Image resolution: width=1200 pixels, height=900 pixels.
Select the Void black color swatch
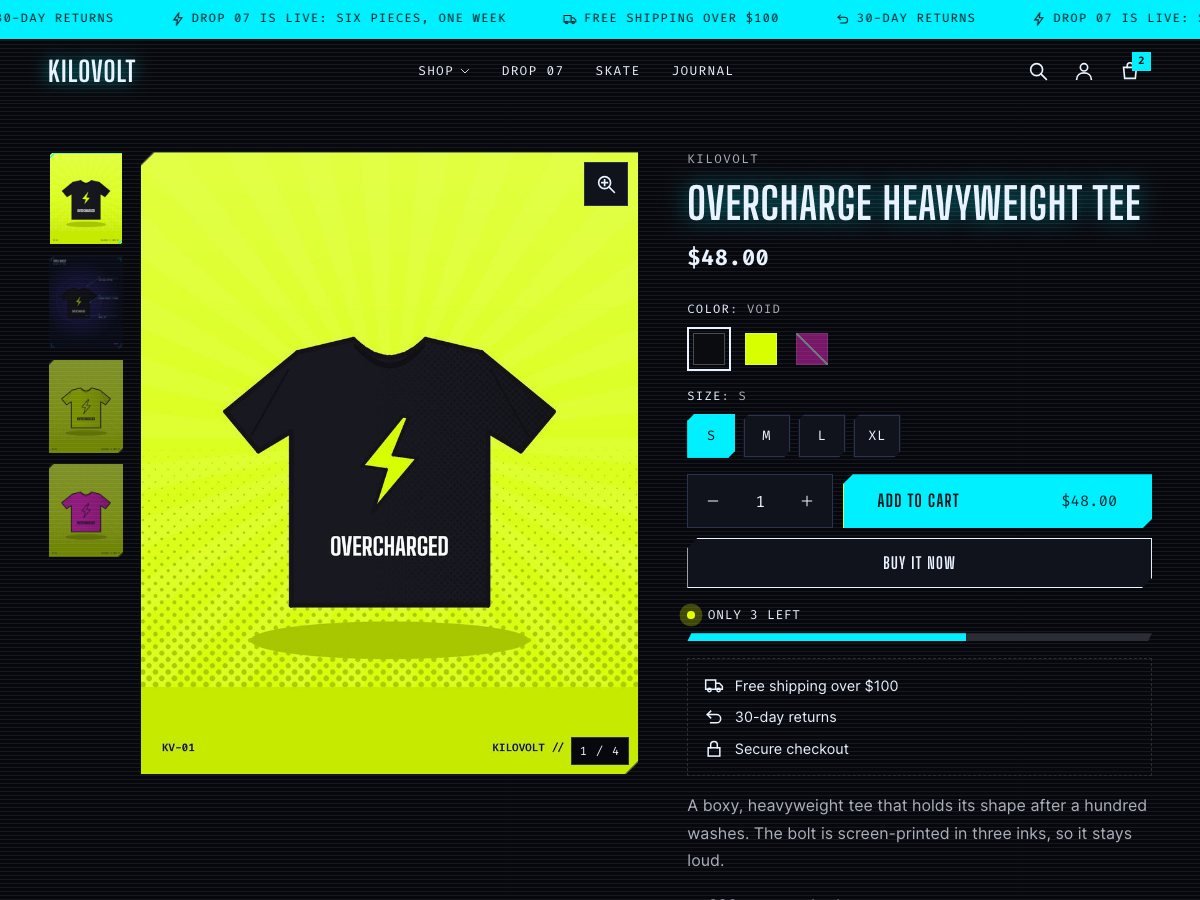click(x=709, y=349)
